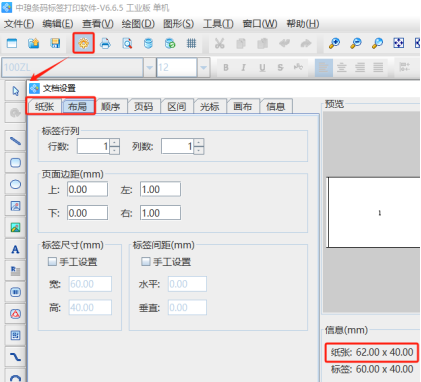Select the ellipse drawing tool

click(x=15, y=184)
